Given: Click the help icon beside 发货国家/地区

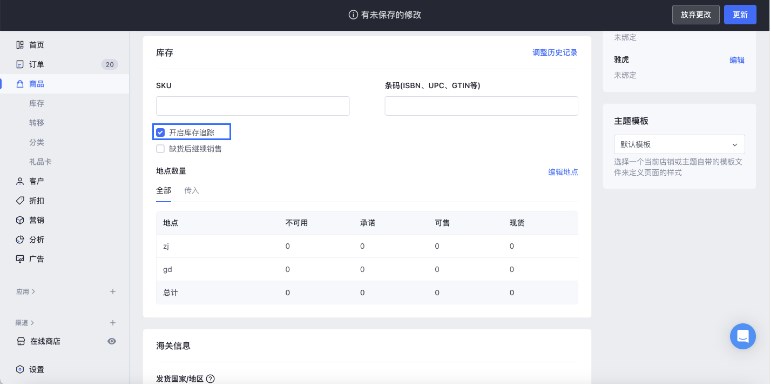Looking at the screenshot, I should tap(210, 379).
